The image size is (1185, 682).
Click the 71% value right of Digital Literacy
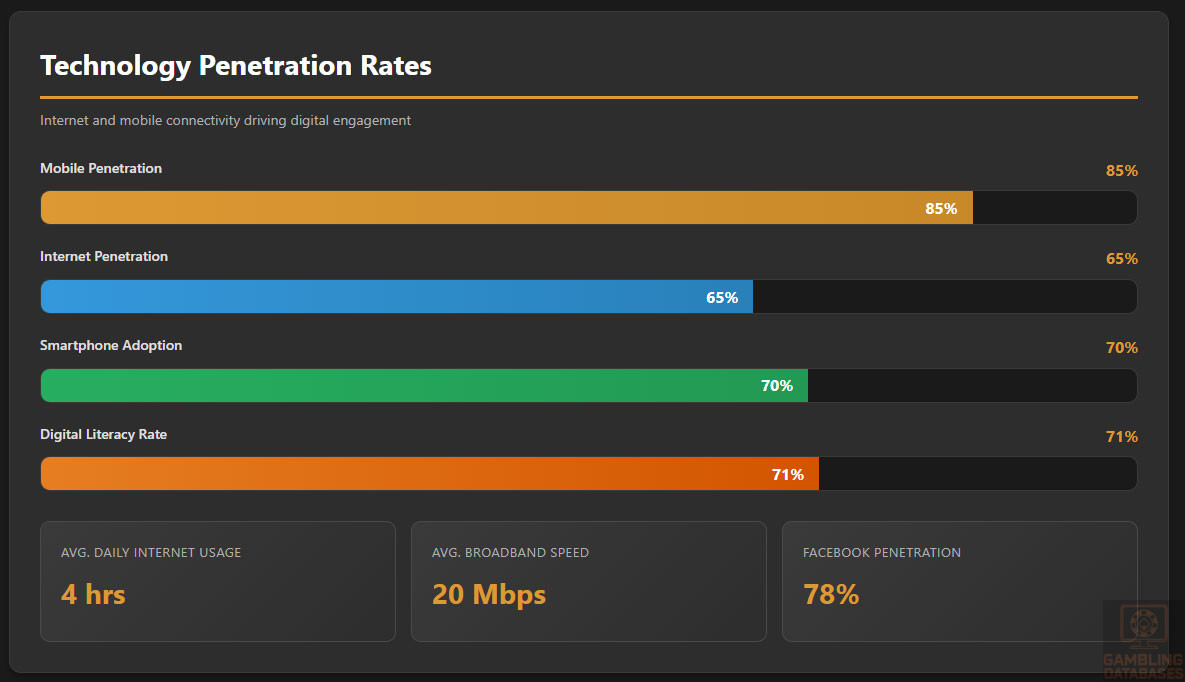[x=1121, y=437]
